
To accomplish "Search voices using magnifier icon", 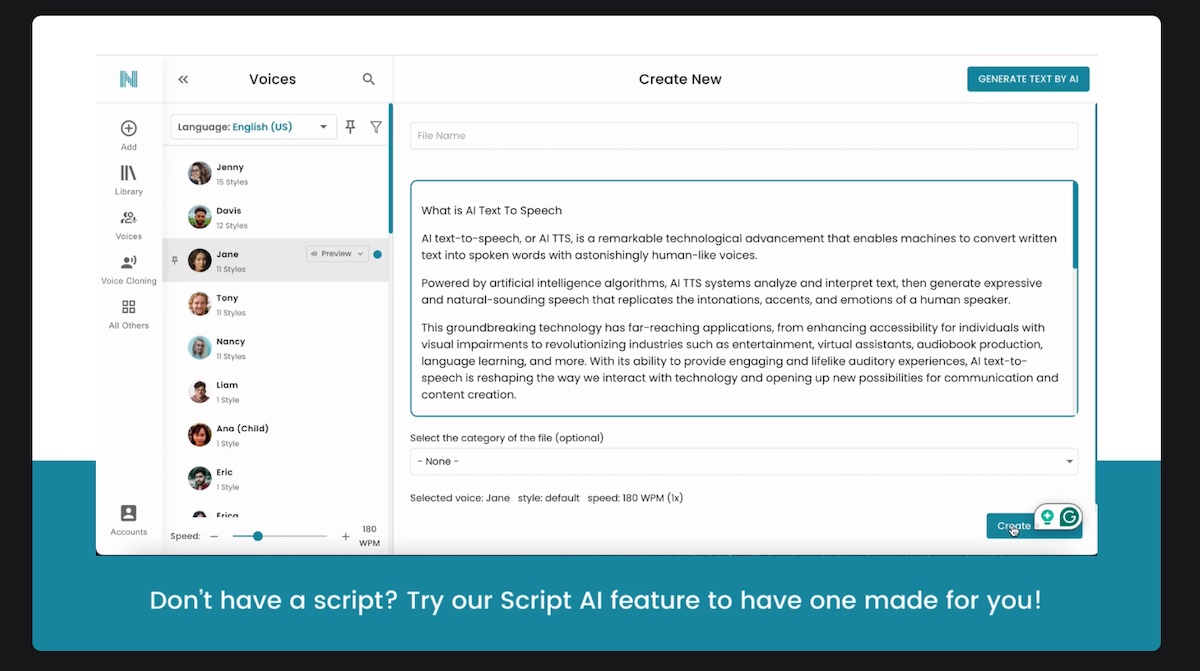I will pos(369,80).
